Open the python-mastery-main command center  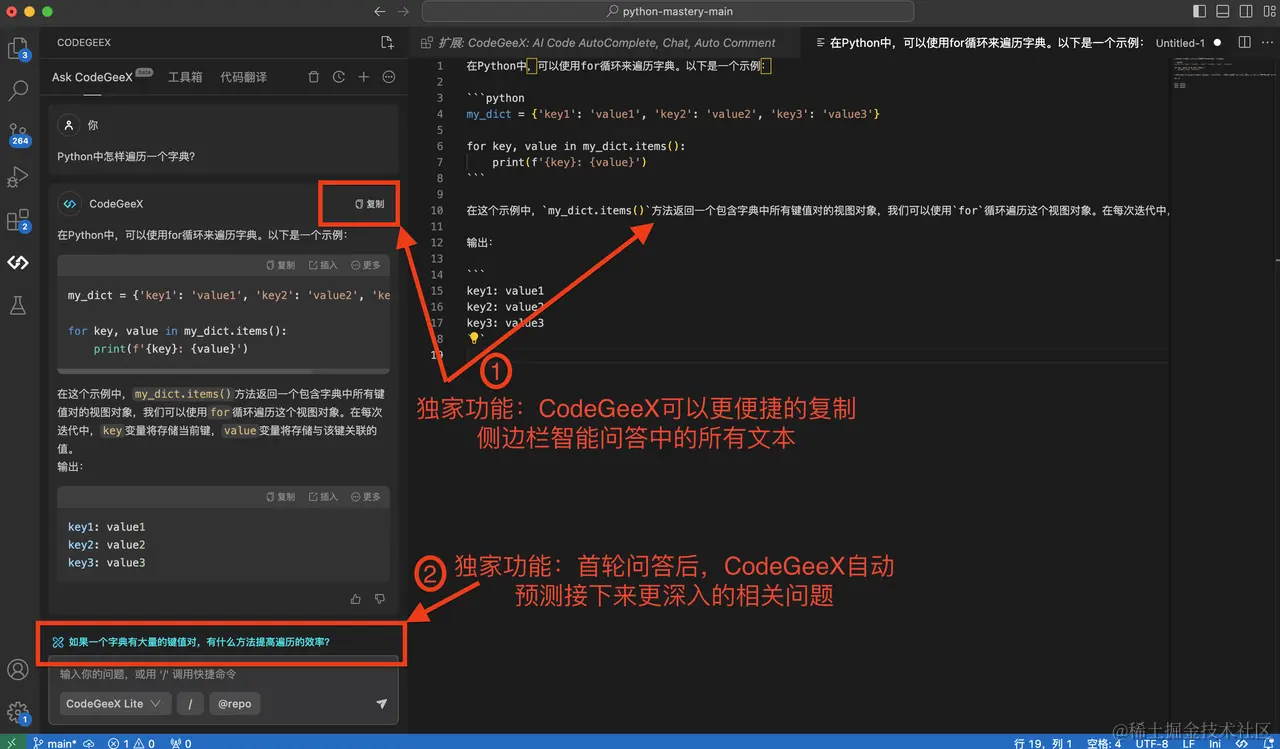tap(668, 12)
